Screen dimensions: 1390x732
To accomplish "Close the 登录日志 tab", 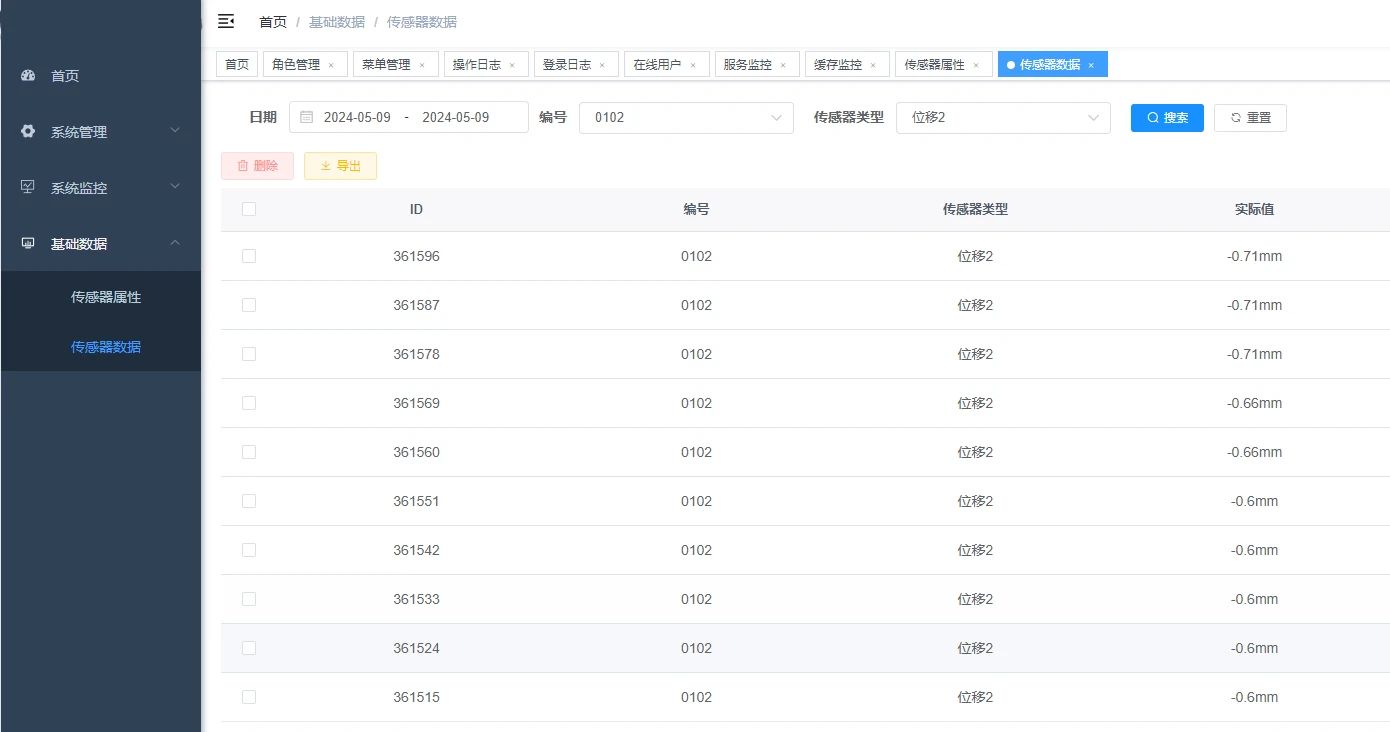I will (x=602, y=65).
